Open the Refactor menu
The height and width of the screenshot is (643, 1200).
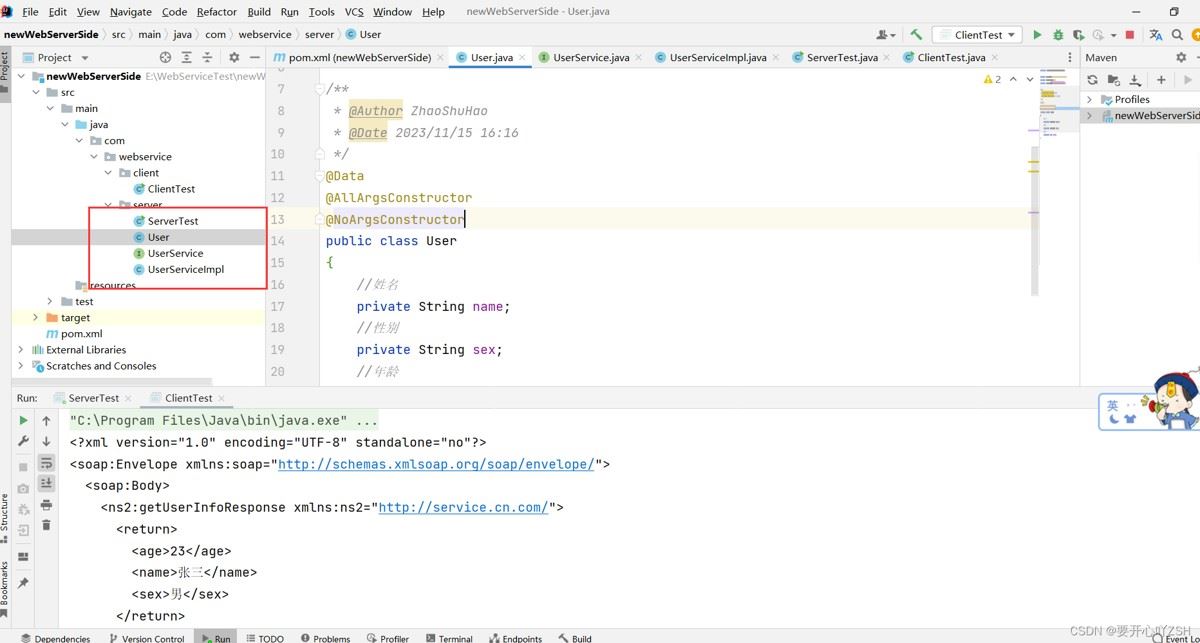[x=216, y=12]
